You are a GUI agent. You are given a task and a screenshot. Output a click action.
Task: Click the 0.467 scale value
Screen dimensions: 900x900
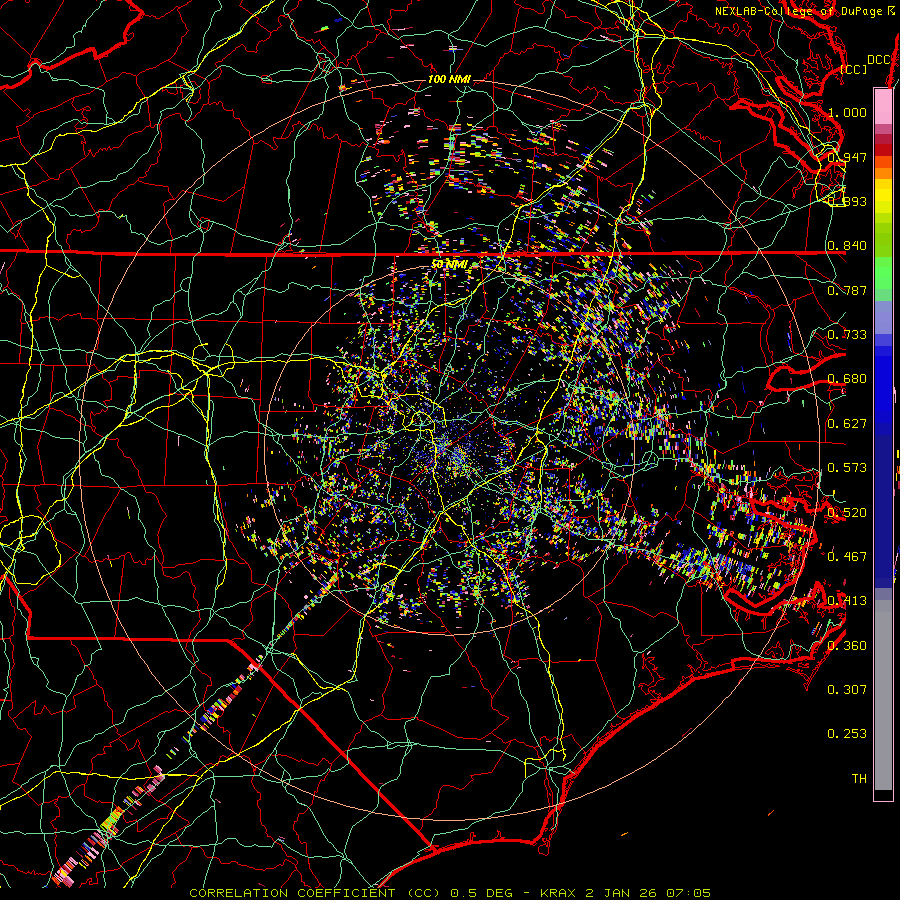[847, 556]
